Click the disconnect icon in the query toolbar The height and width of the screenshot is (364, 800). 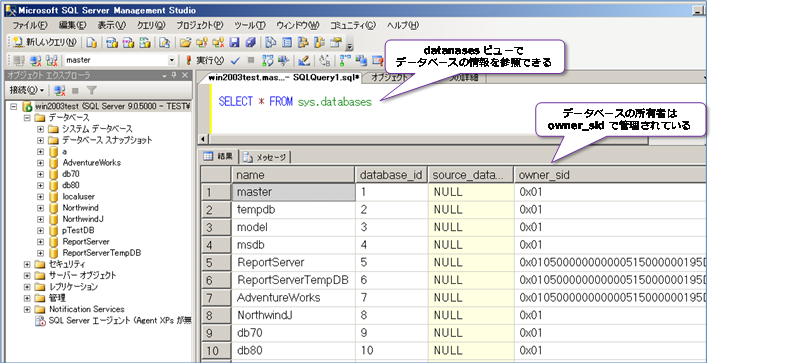35,60
